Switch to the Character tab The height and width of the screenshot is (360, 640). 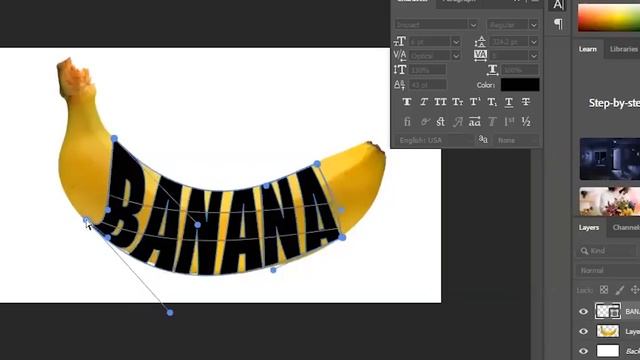412,2
